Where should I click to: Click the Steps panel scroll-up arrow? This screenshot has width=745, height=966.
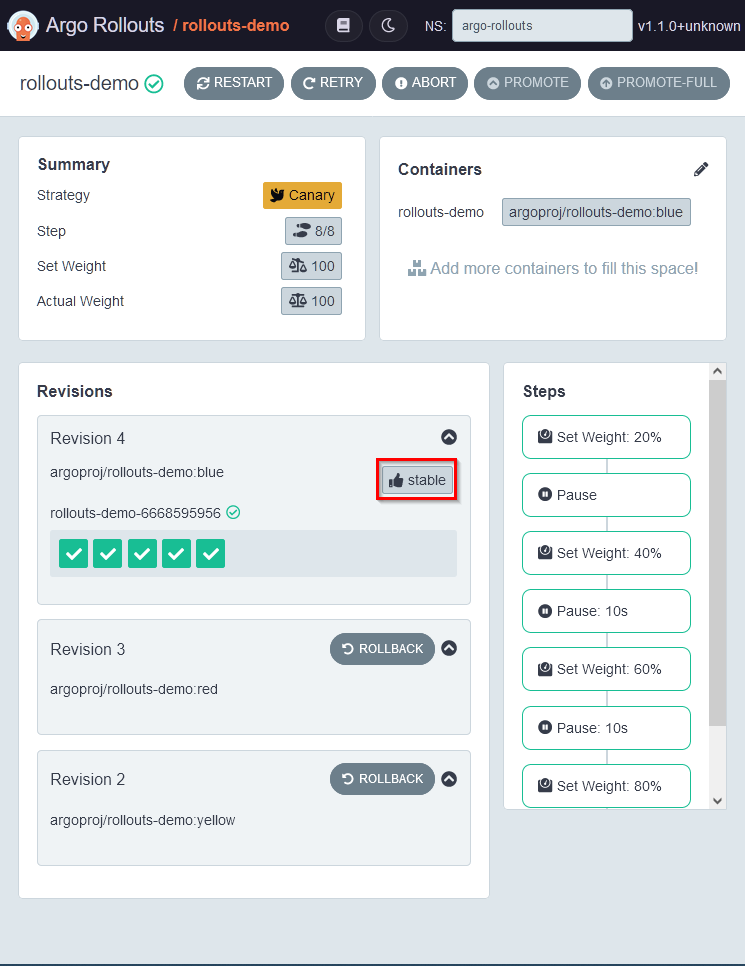[x=717, y=371]
